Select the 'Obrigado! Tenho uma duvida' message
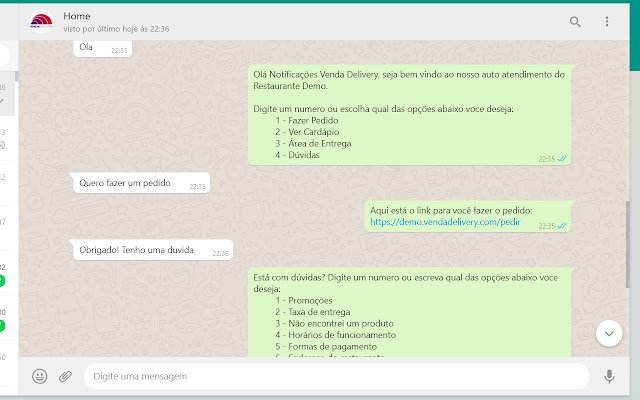Screen dimensions: 640x400 (153, 250)
